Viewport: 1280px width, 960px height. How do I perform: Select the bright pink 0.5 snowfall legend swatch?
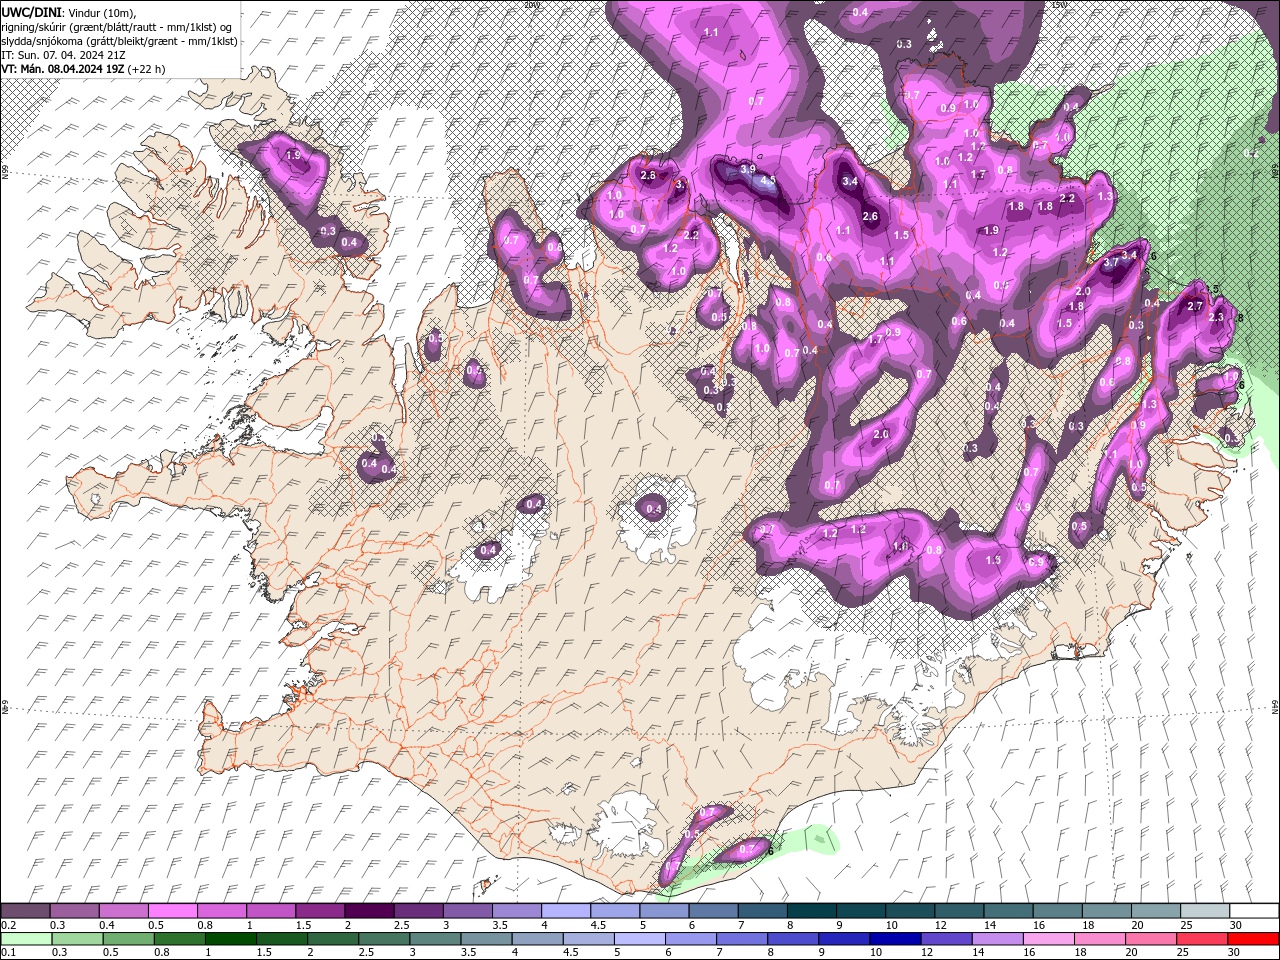click(x=172, y=911)
